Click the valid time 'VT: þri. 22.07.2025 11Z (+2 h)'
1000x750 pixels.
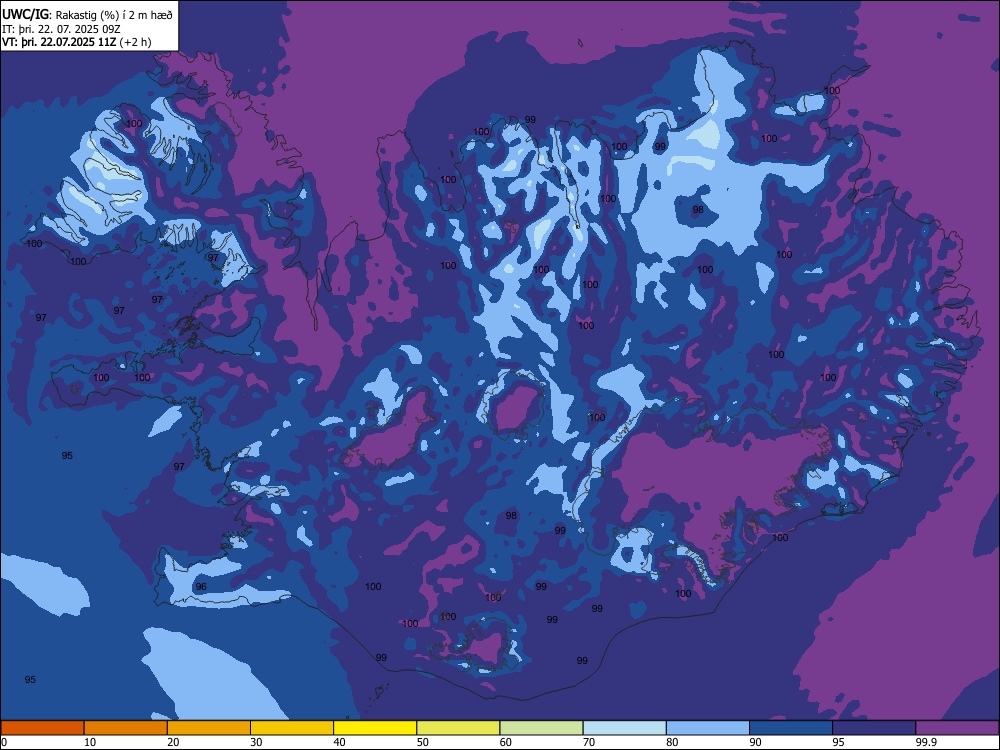[x=77, y=42]
